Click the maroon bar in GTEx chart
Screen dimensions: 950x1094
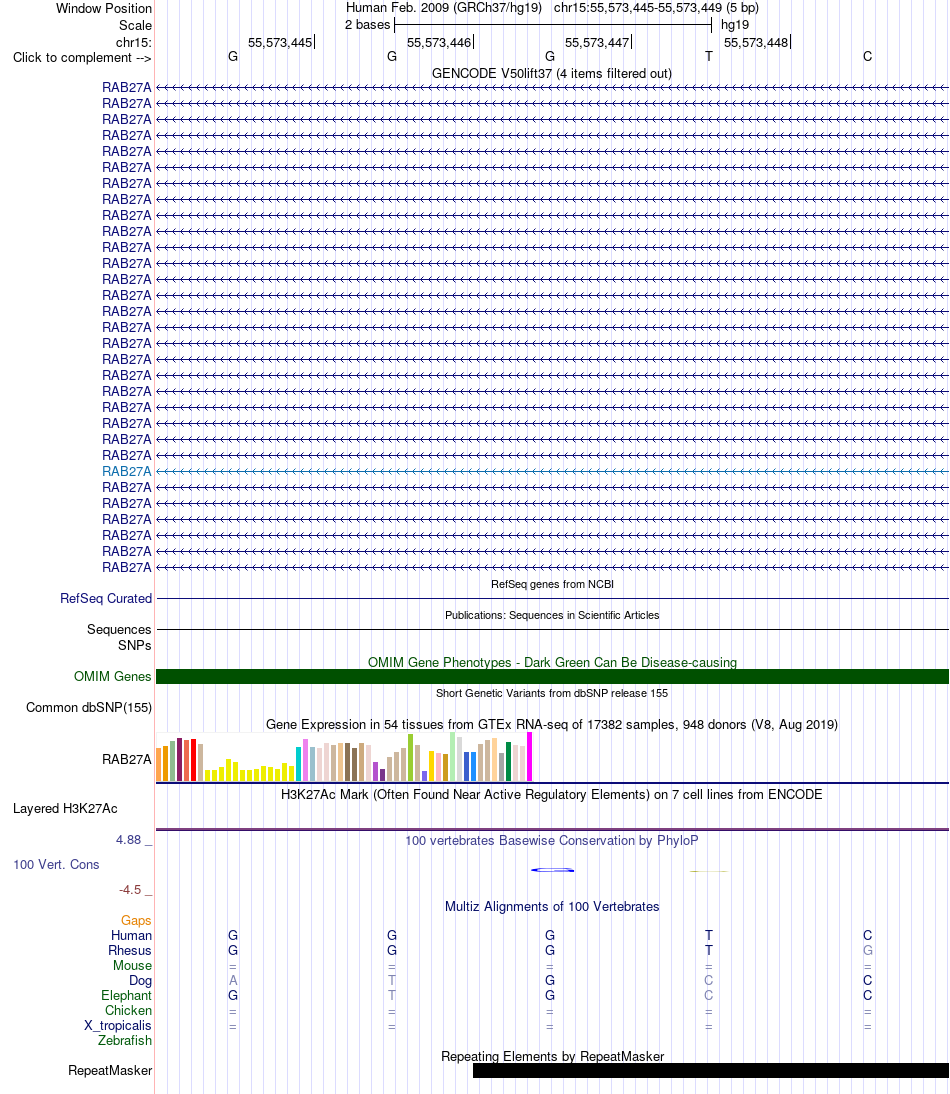click(180, 759)
